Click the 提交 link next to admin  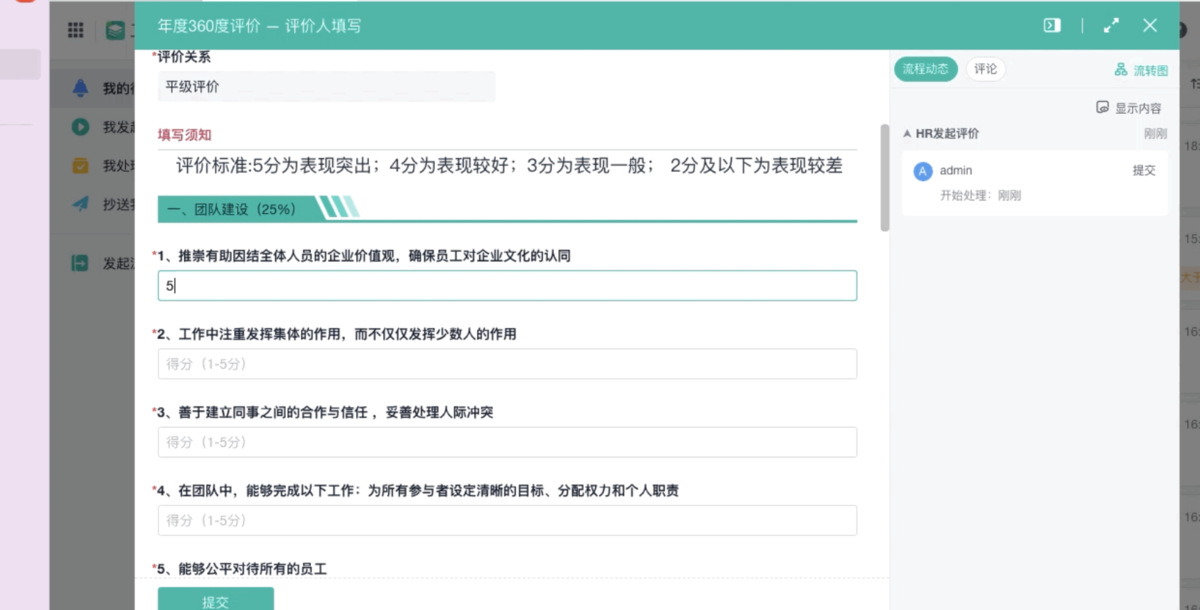(1145, 170)
